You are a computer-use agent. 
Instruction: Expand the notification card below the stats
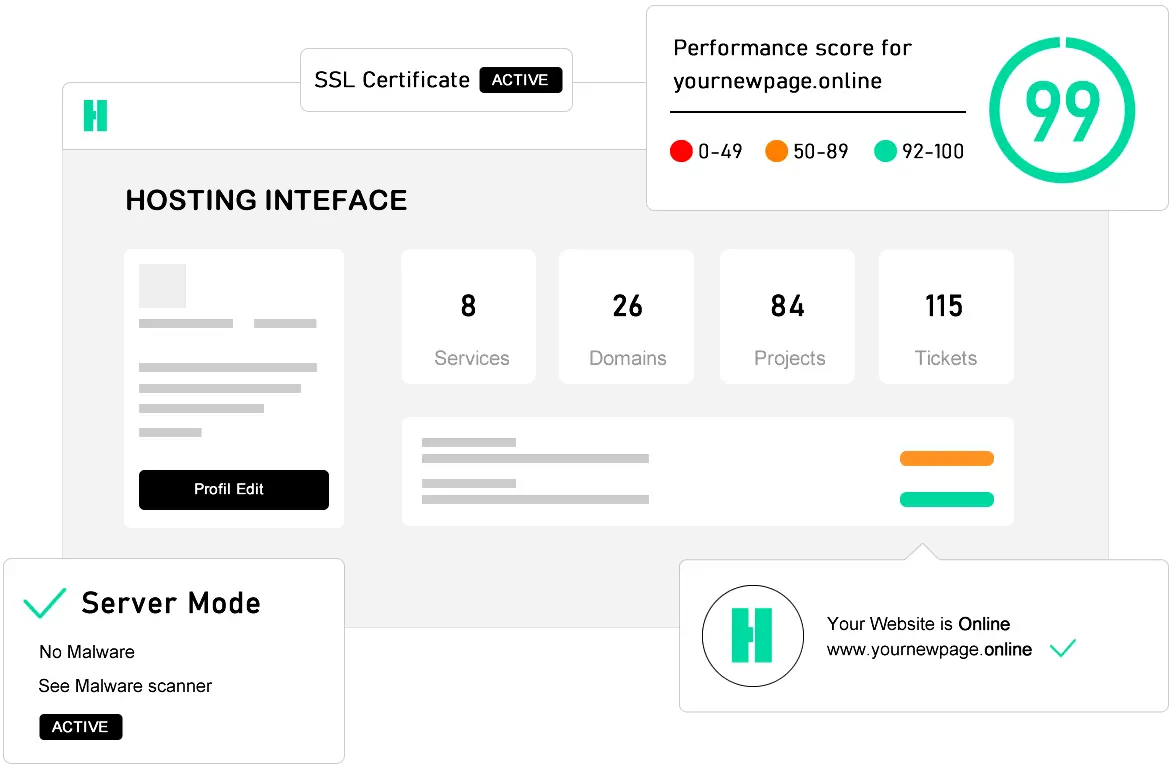pos(708,471)
